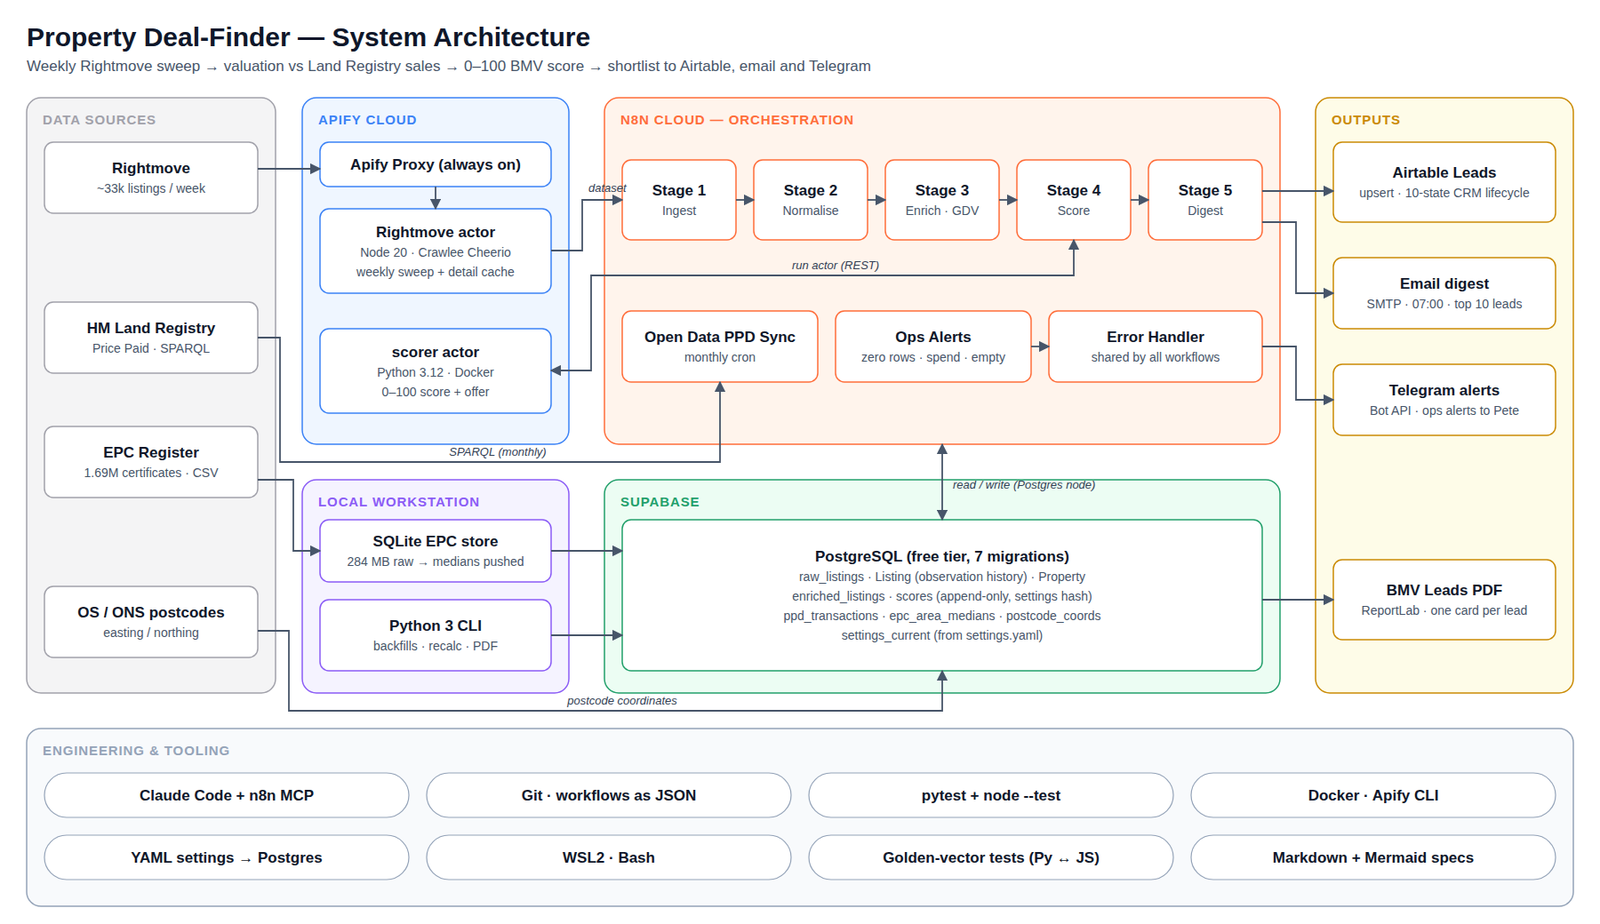Screen dimensions: 1600x924
Task: Select the 'ENGINEERING & TOOLING' heading
Action: click(x=136, y=751)
